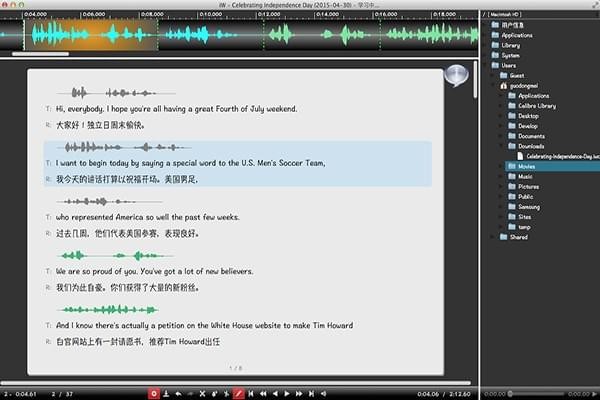Collapse the Downloads folder arrow
Screen dimensions: 600x400
pyautogui.click(x=501, y=146)
